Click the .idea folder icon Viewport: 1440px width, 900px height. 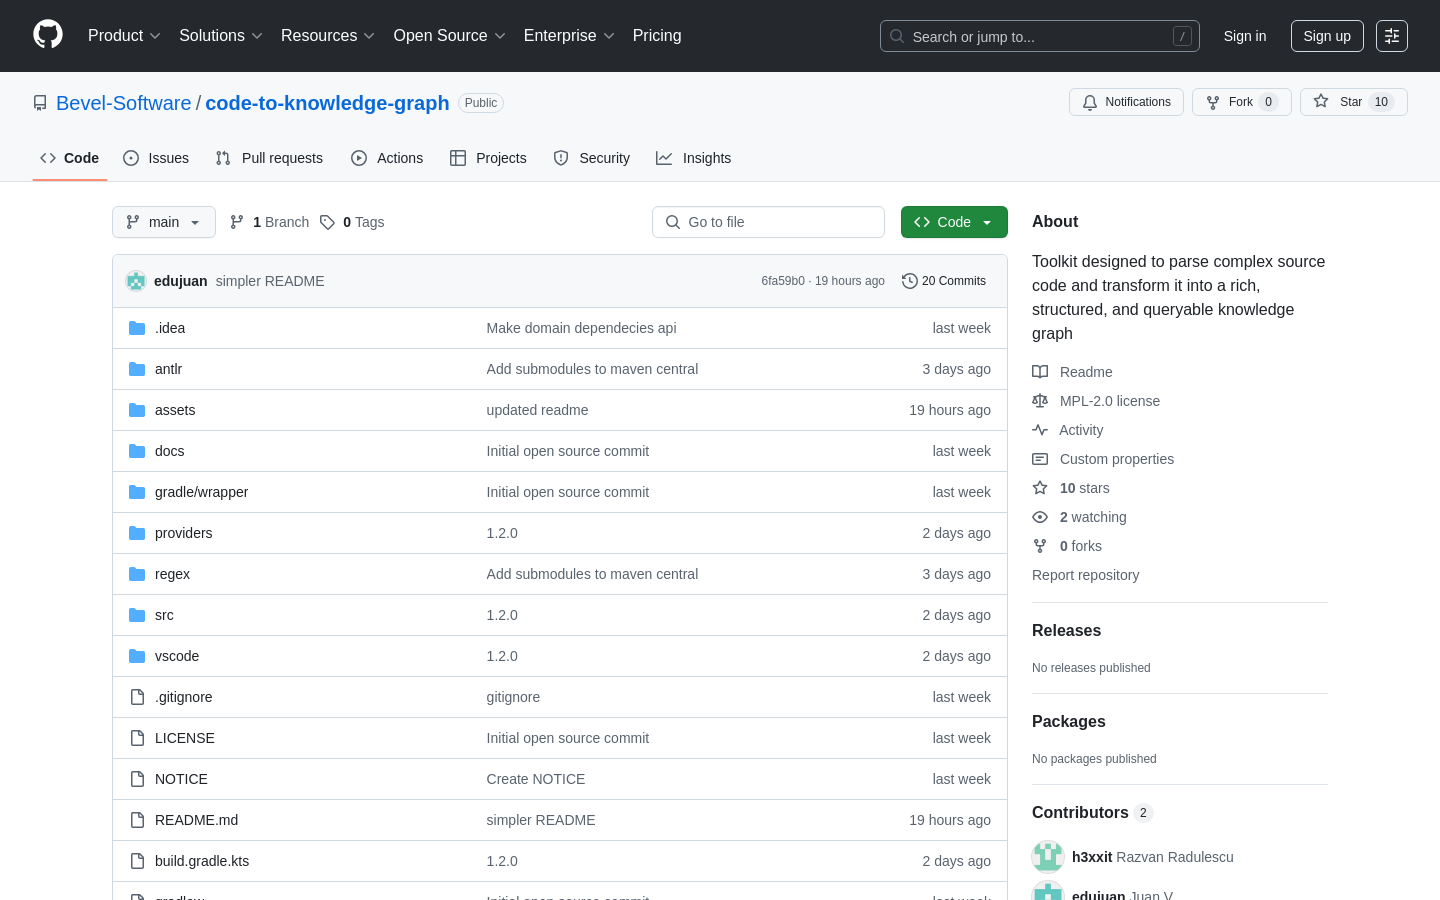point(137,328)
